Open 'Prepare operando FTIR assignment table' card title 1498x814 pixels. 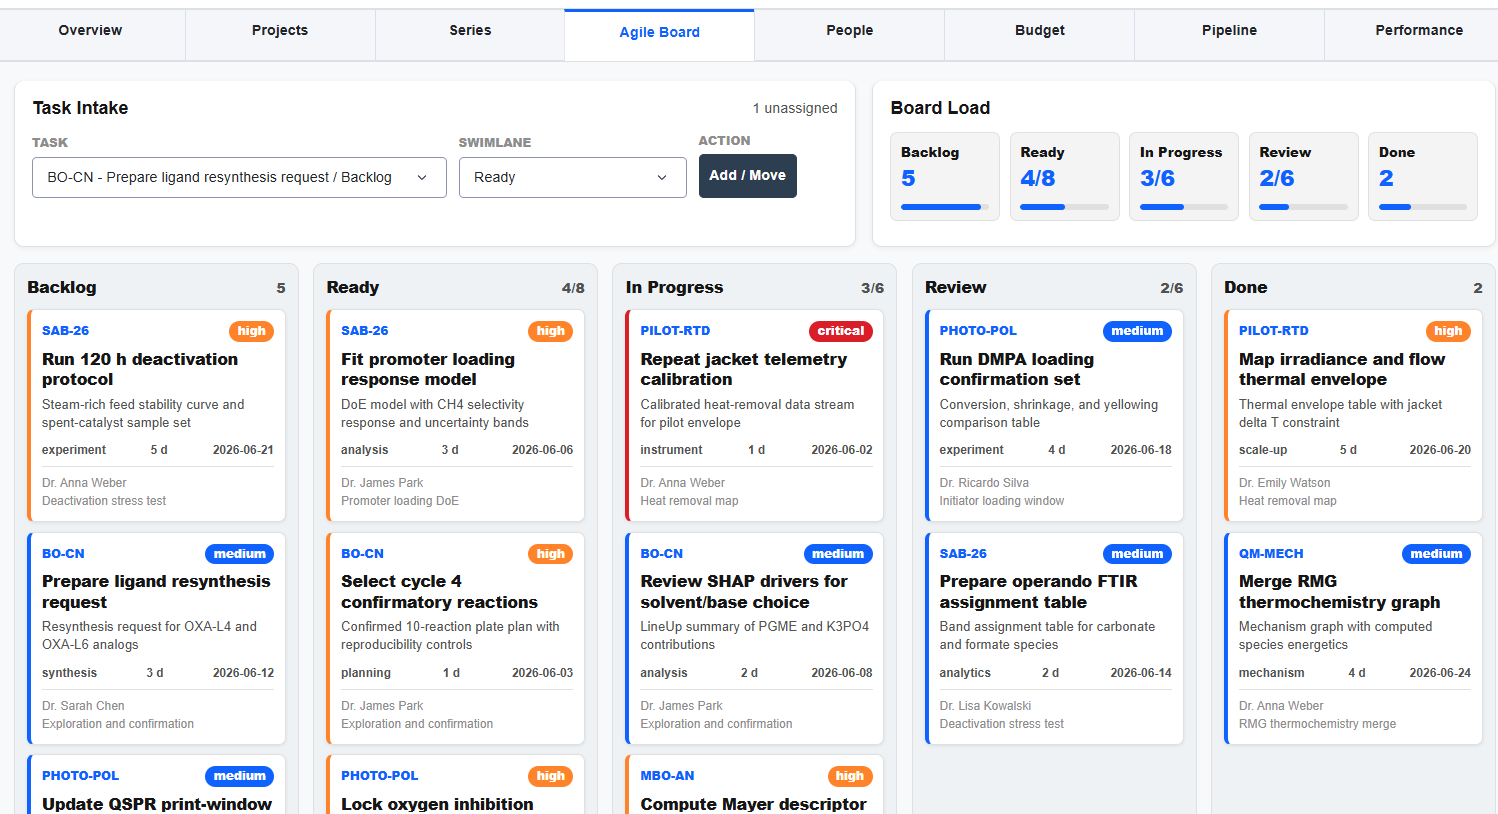point(1039,592)
